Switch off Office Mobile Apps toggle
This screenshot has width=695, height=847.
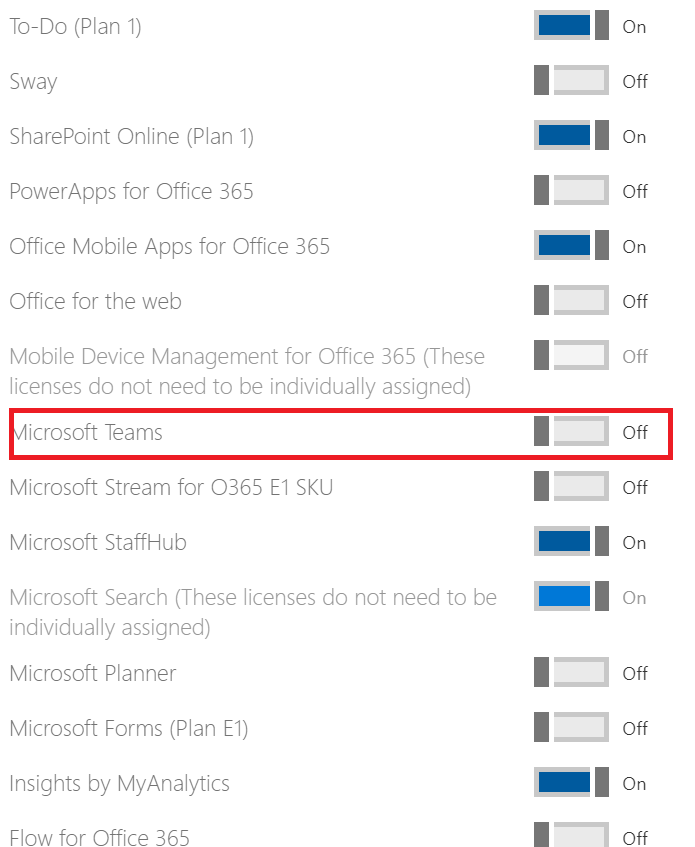pos(571,245)
